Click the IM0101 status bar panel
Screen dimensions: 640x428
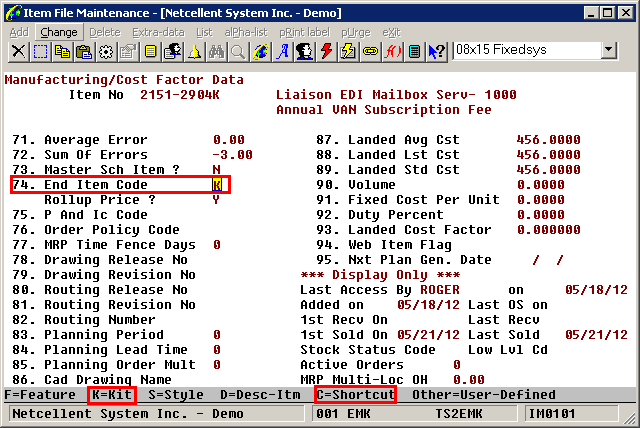571,414
